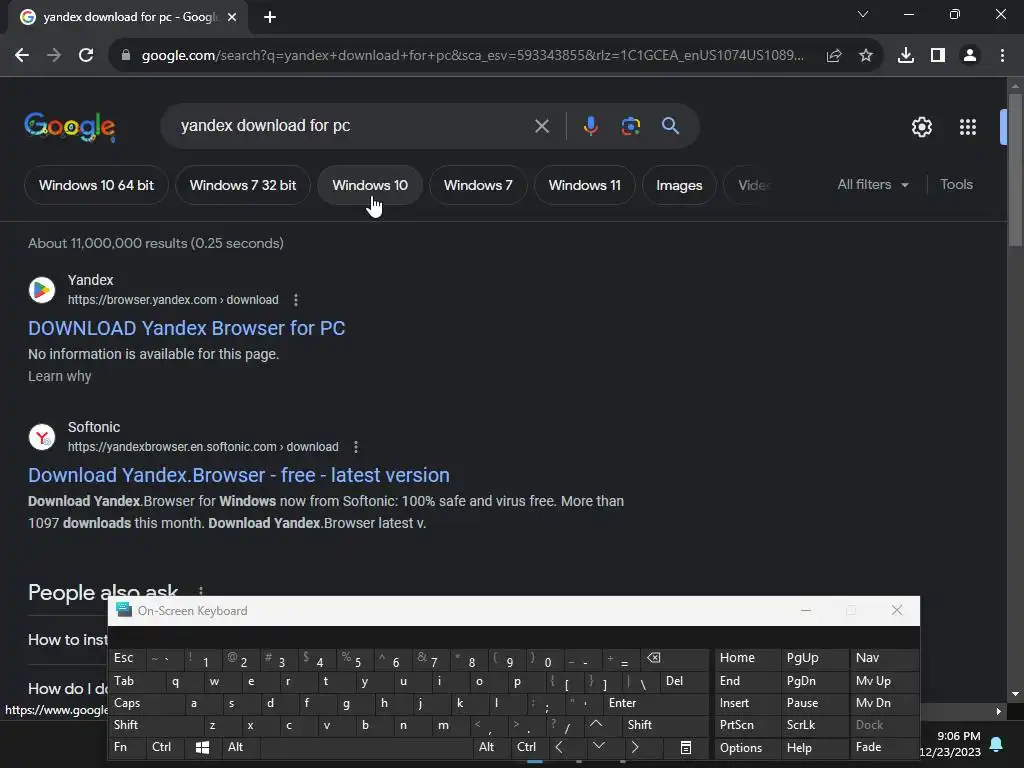The width and height of the screenshot is (1024, 768).
Task: Open DOWNLOAD Yandex Browser for PC link
Action: 187,328
